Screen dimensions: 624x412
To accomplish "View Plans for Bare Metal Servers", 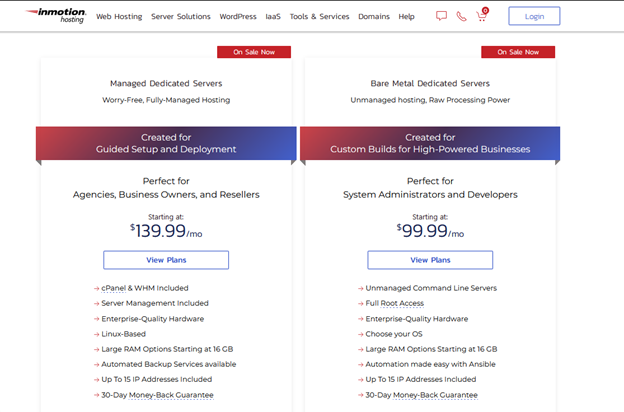I will [x=430, y=260].
